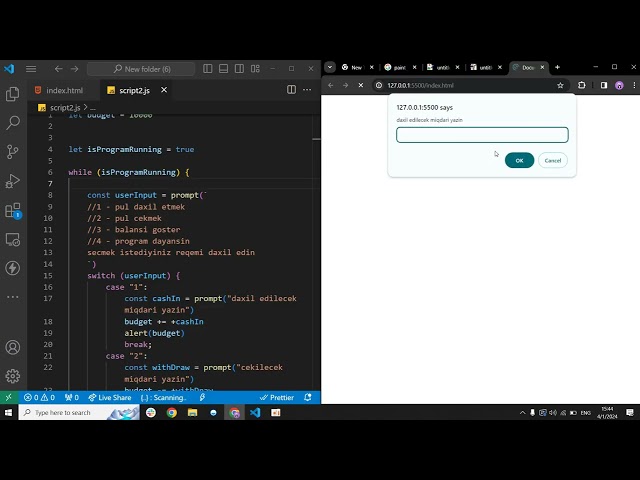The image size is (640, 480).
Task: Open the Run and Debug view
Action: [13, 181]
